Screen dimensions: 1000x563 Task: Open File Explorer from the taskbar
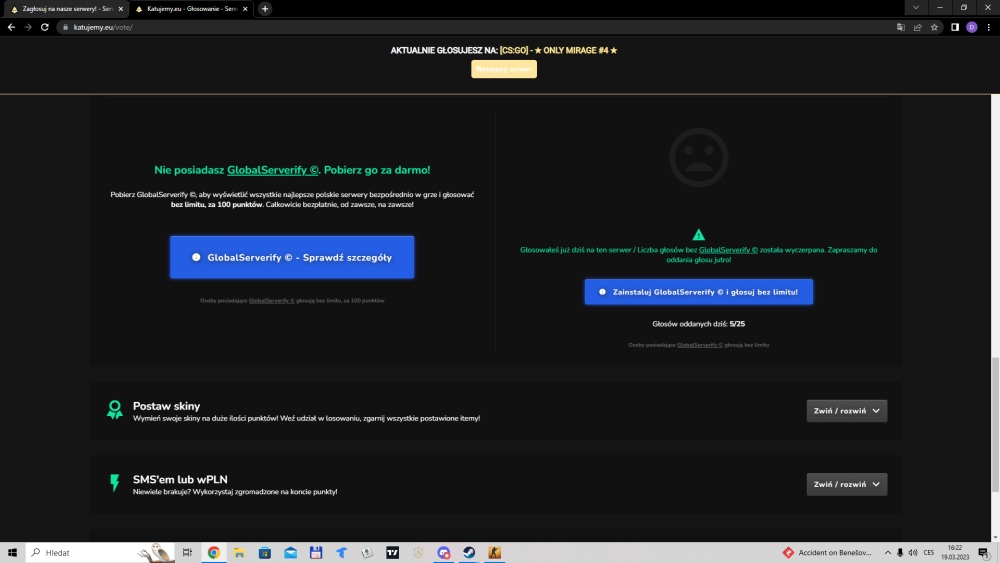239,553
